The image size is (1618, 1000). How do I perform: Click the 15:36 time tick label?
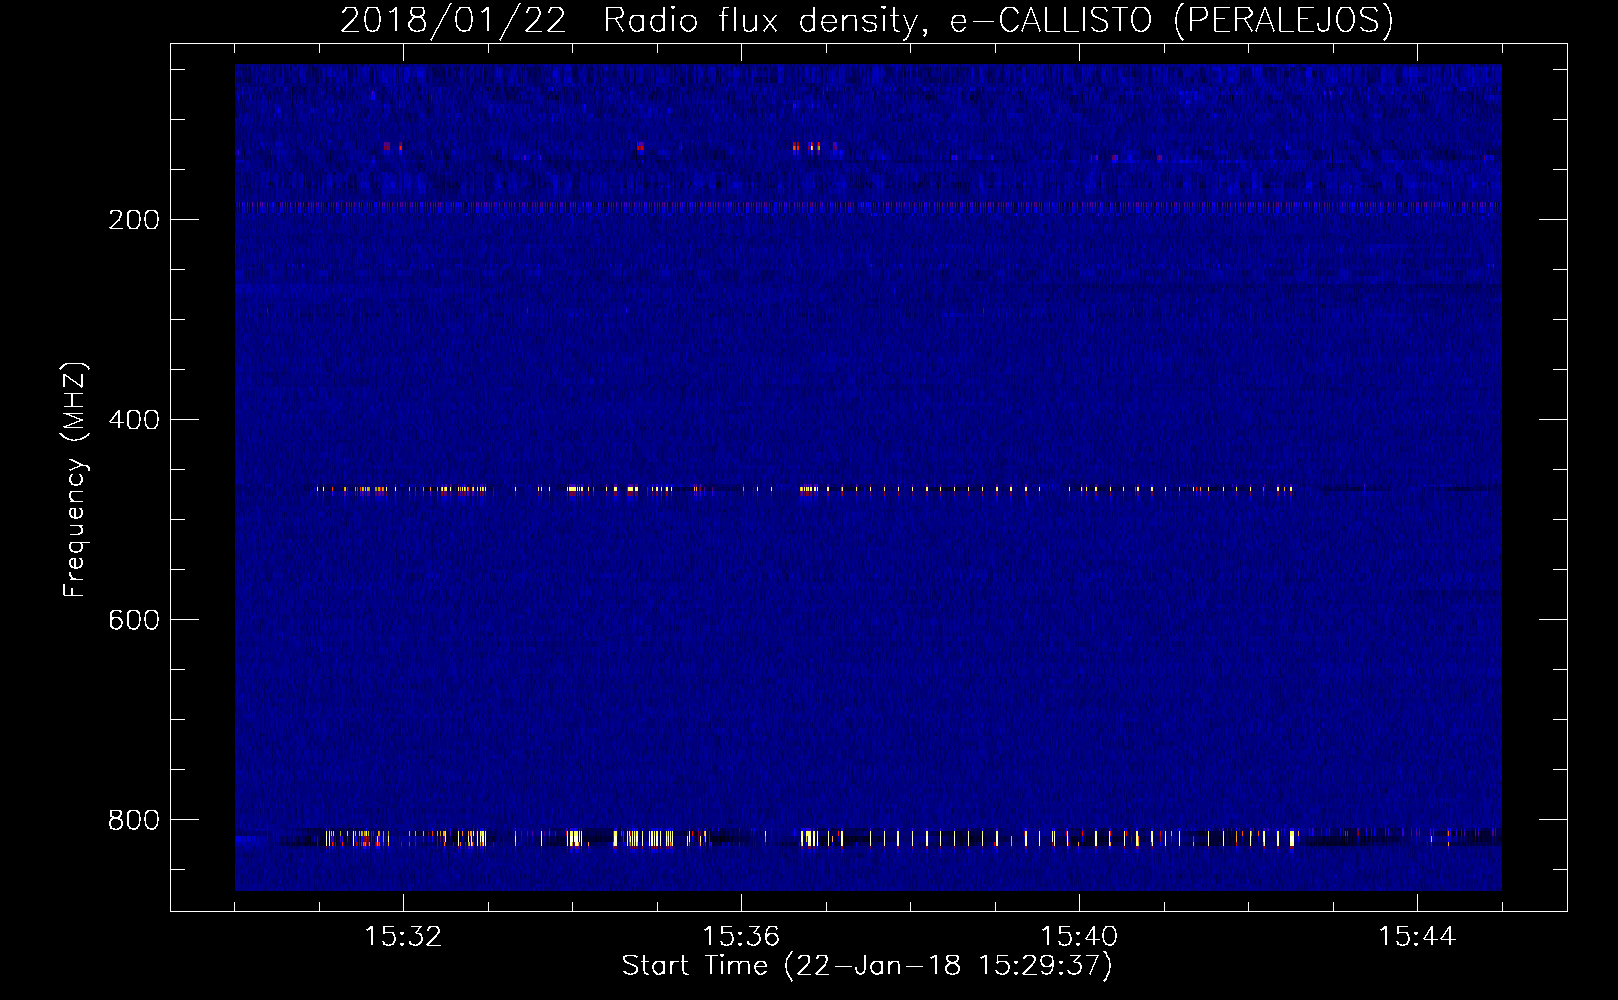click(741, 937)
